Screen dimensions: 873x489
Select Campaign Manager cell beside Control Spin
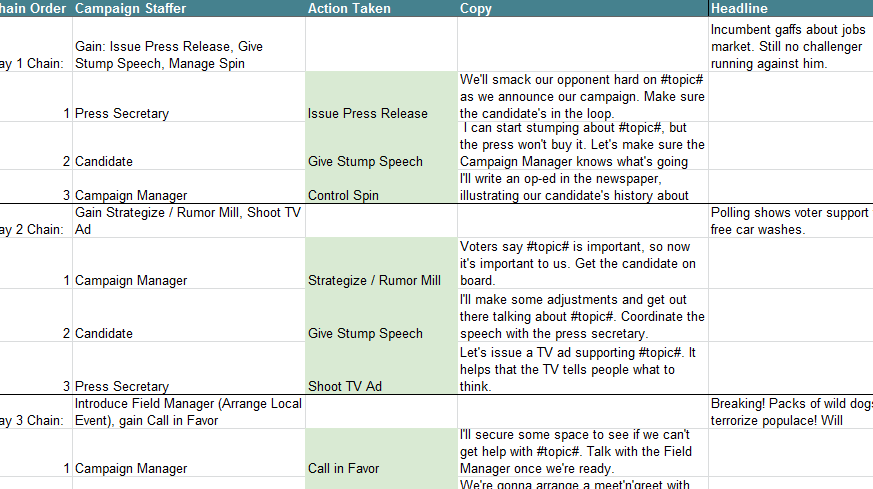pyautogui.click(x=189, y=187)
